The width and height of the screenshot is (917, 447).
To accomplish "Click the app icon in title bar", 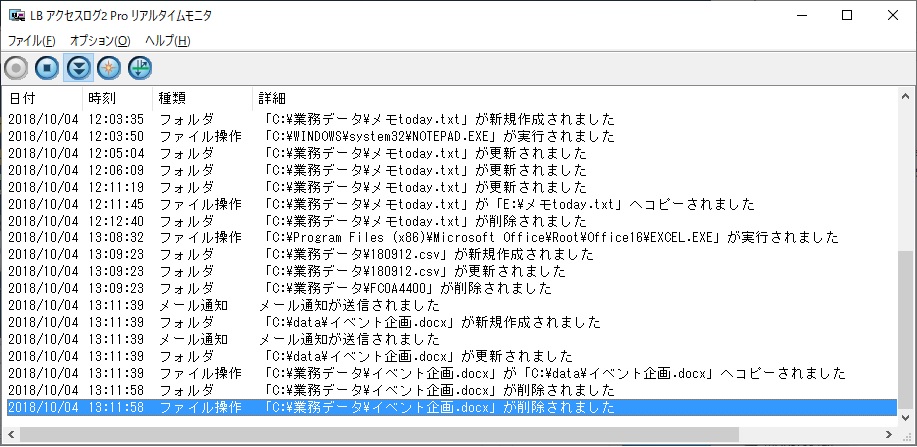I will (x=16, y=16).
